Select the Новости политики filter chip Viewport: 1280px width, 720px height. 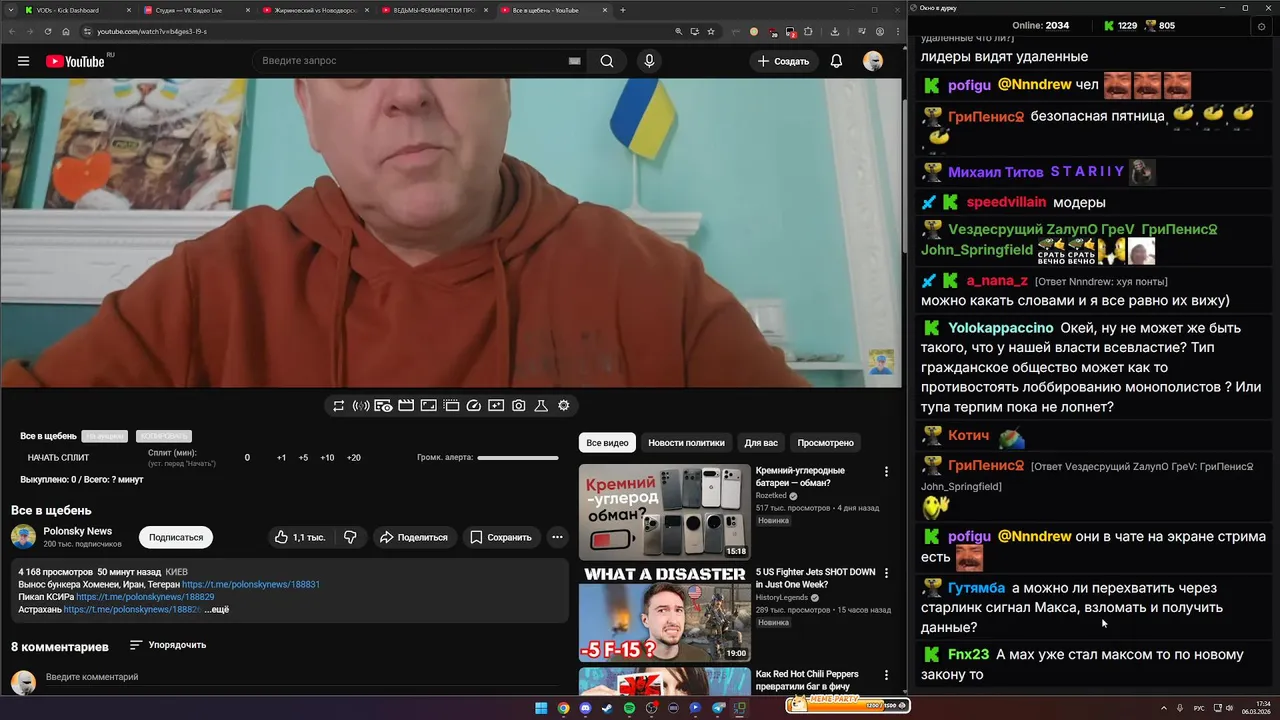(686, 443)
